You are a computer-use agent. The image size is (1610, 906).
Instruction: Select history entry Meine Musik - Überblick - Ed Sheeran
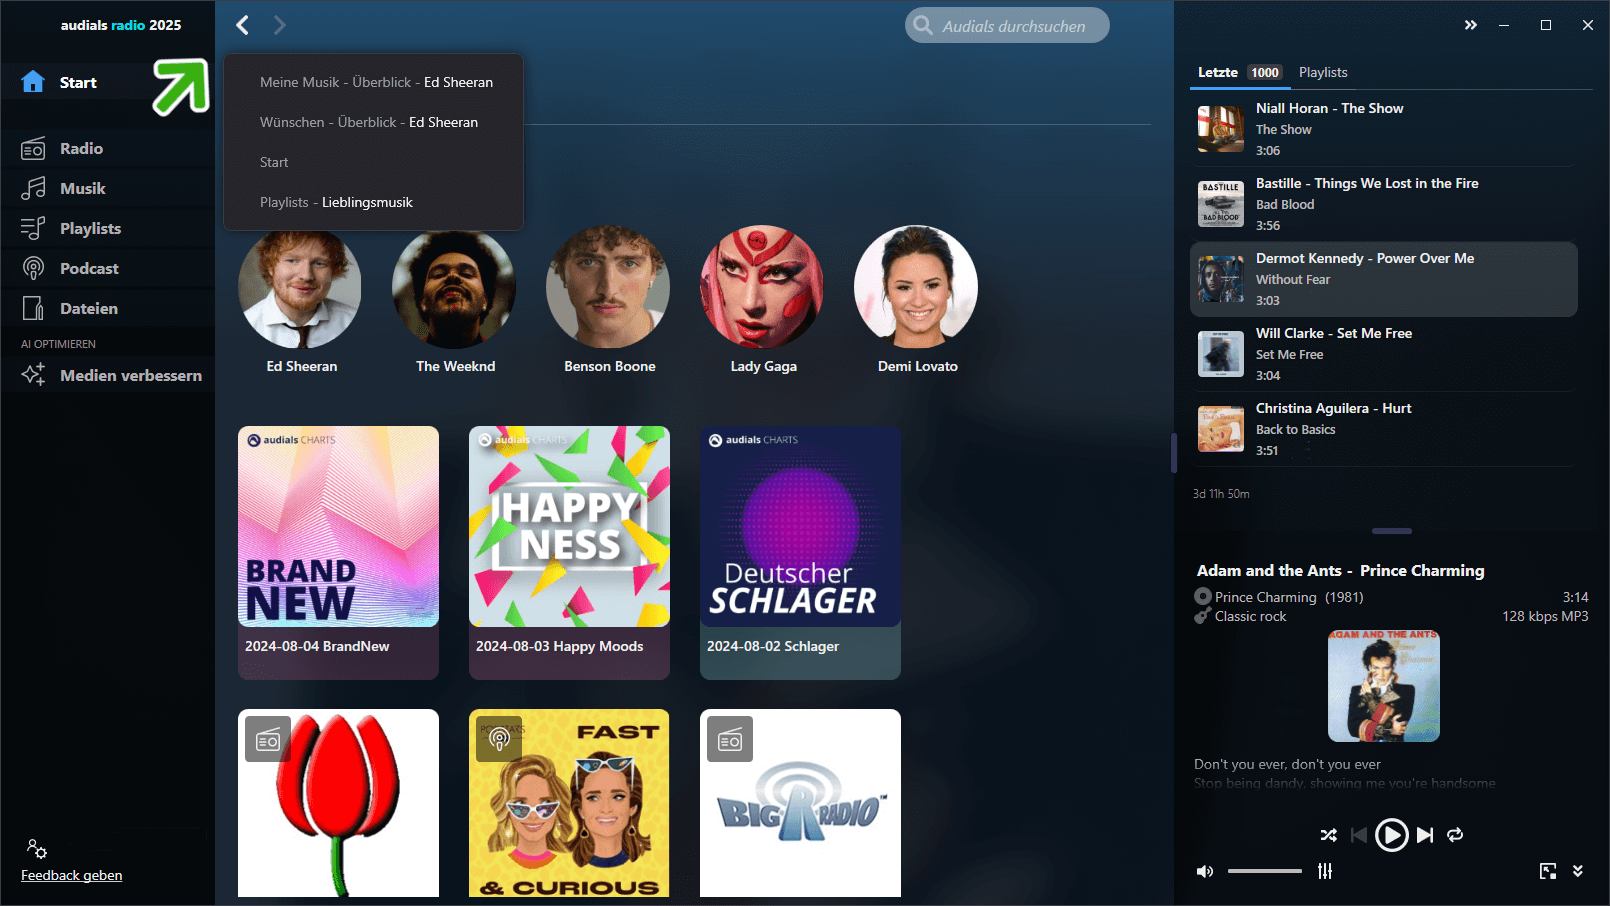click(x=376, y=82)
